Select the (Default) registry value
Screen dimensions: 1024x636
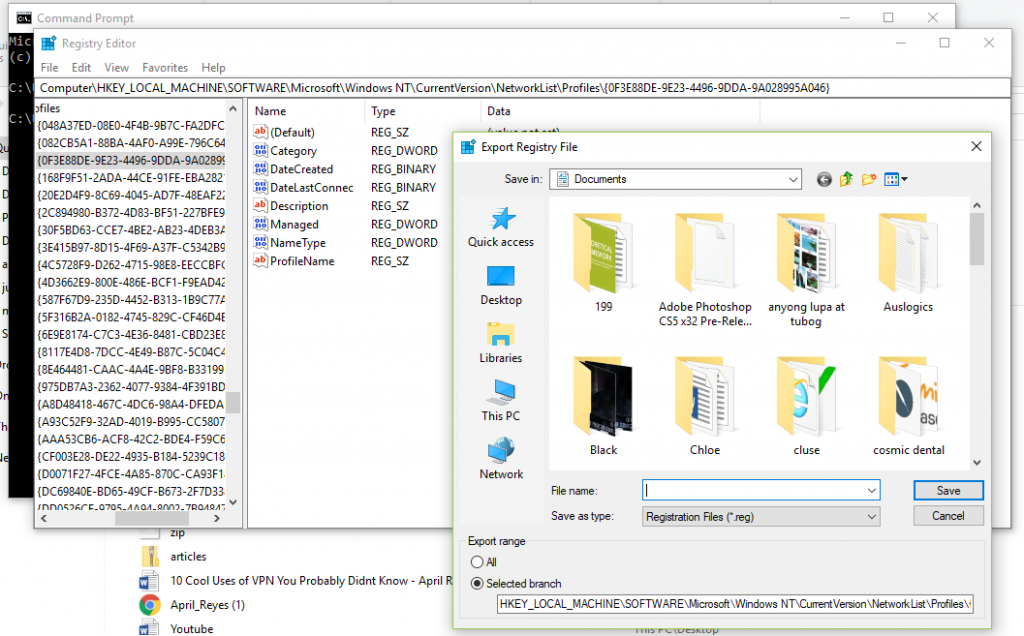[x=292, y=132]
